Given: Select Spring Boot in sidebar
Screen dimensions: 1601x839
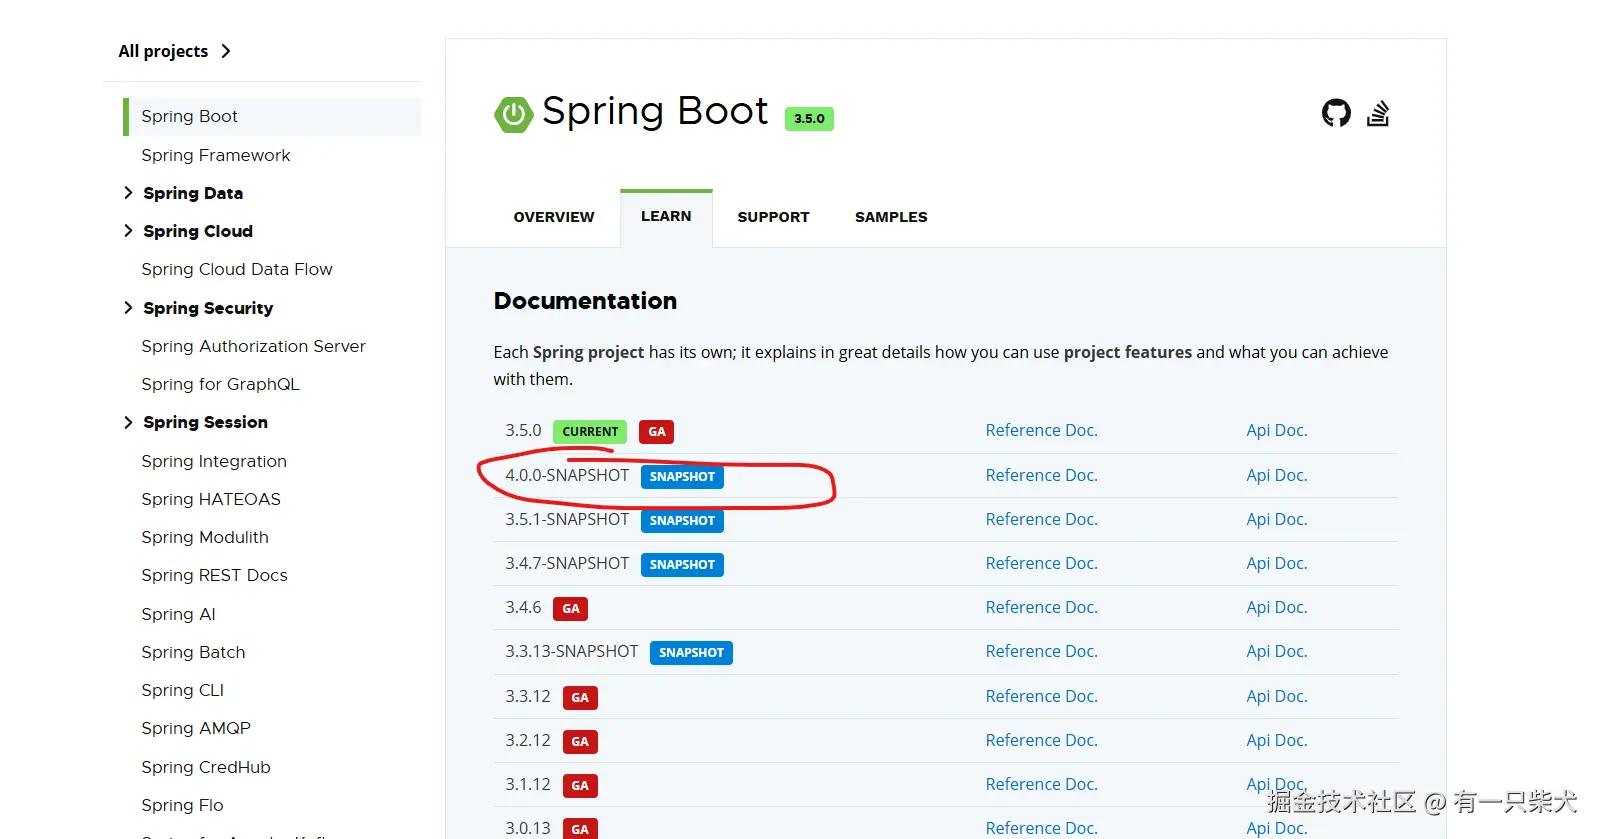Looking at the screenshot, I should [x=272, y=116].
